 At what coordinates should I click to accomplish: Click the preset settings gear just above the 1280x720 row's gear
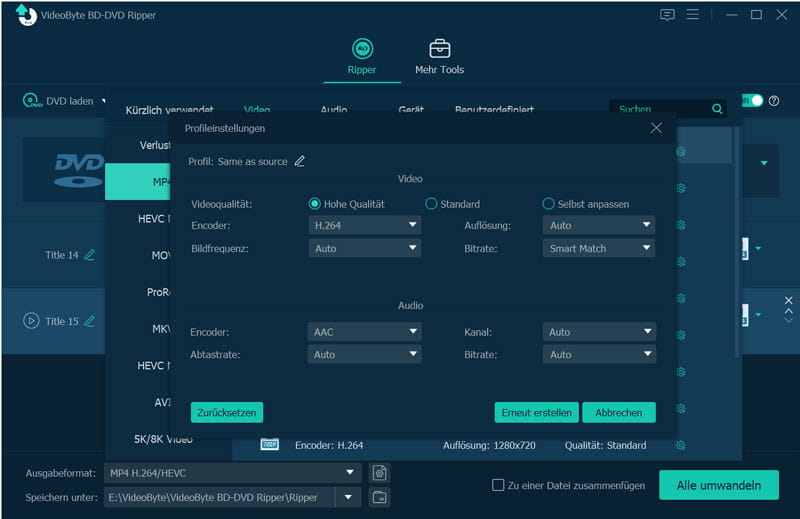coord(681,408)
